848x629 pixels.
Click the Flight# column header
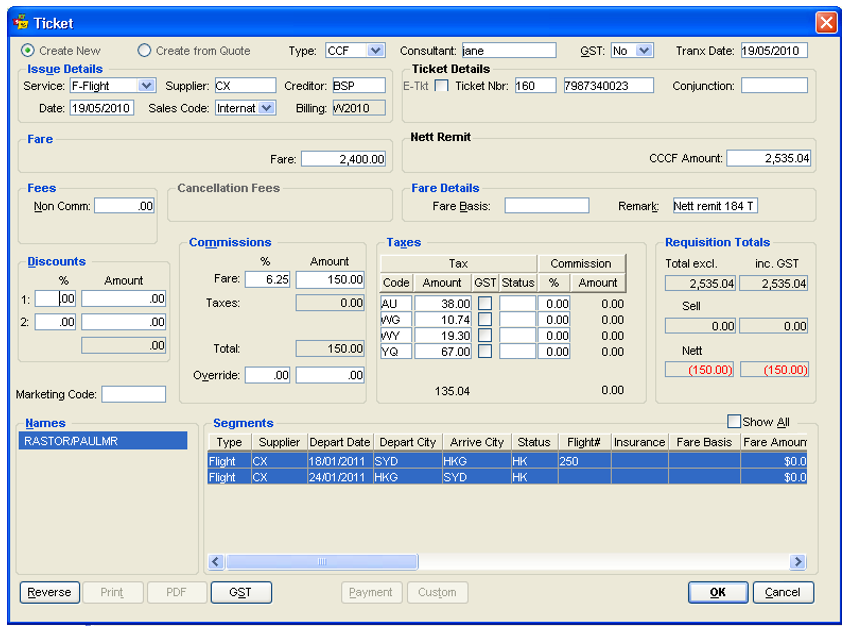584,442
